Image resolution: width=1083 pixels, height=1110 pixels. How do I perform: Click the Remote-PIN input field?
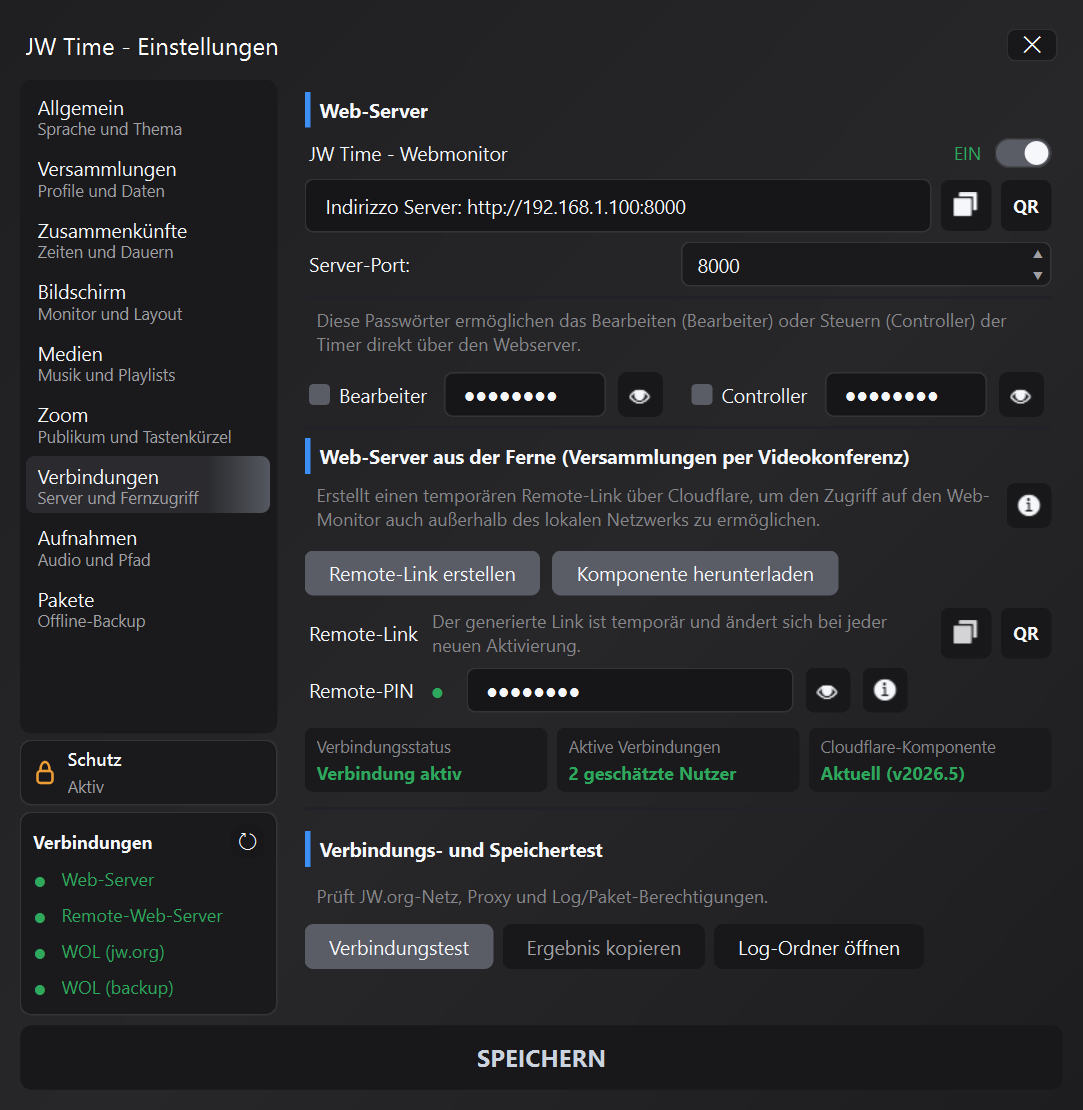pyautogui.click(x=629, y=691)
